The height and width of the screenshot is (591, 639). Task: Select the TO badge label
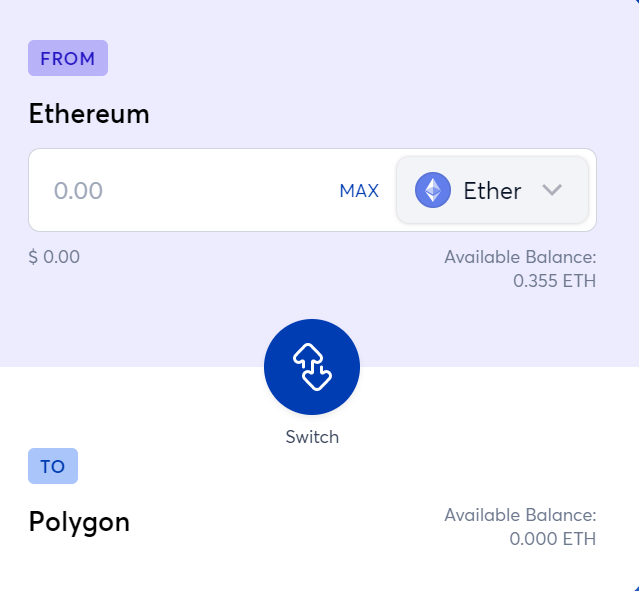click(x=53, y=466)
